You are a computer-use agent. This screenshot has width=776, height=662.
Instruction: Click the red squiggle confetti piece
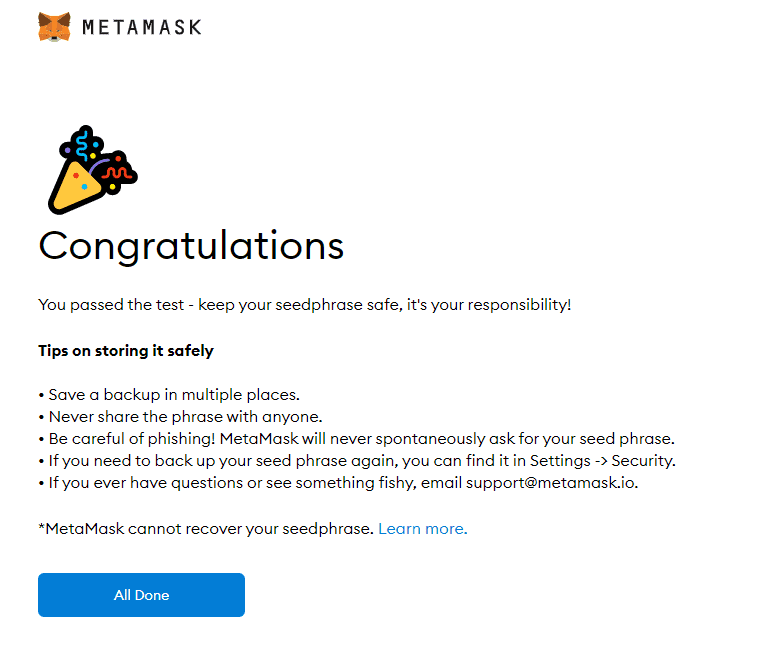pyautogui.click(x=115, y=174)
